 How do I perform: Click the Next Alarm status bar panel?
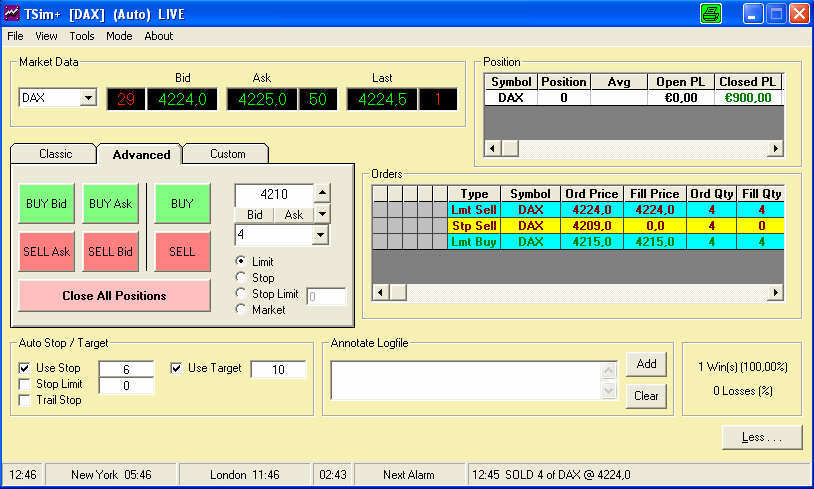408,475
